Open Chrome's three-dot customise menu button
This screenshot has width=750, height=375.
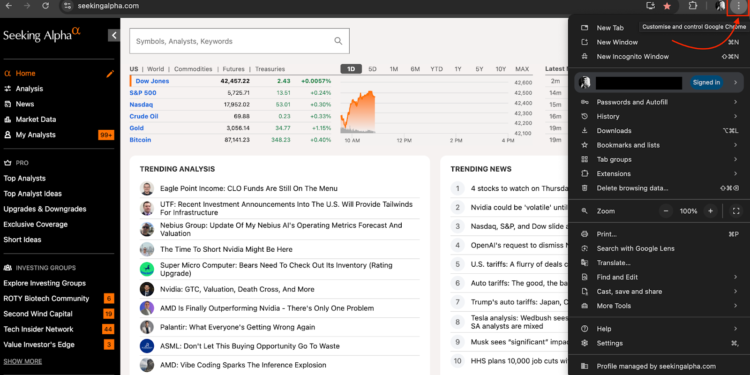[x=738, y=6]
